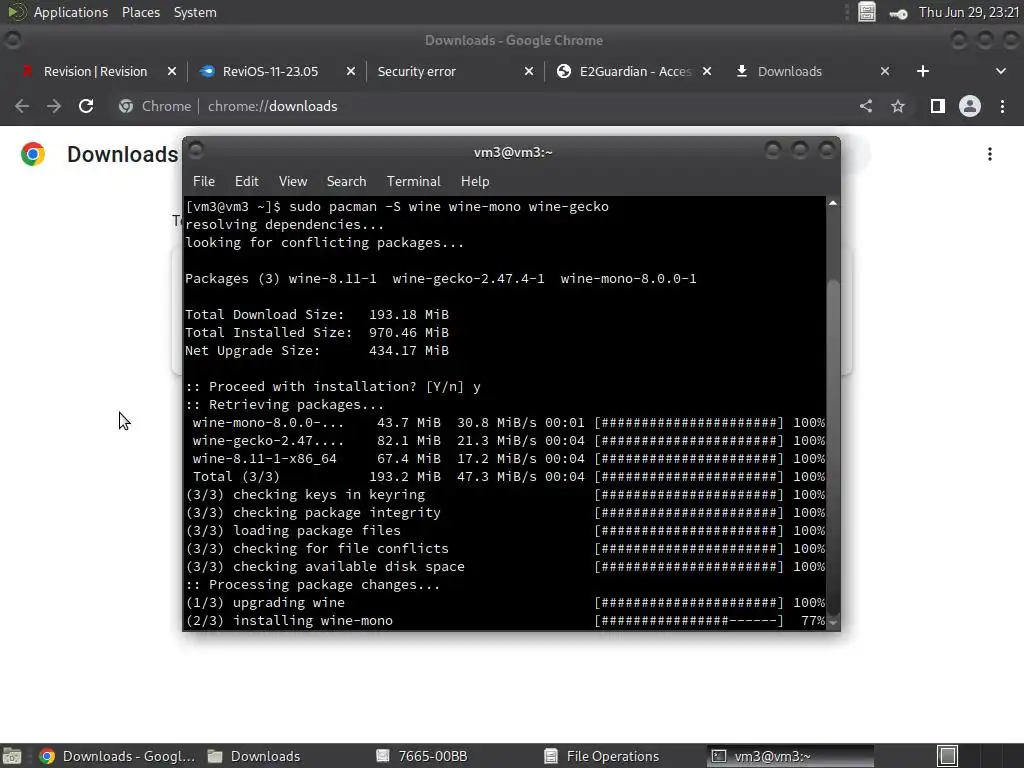
Task: Switch to Downloads - Google Chrome taskbar entry
Action: coord(118,756)
